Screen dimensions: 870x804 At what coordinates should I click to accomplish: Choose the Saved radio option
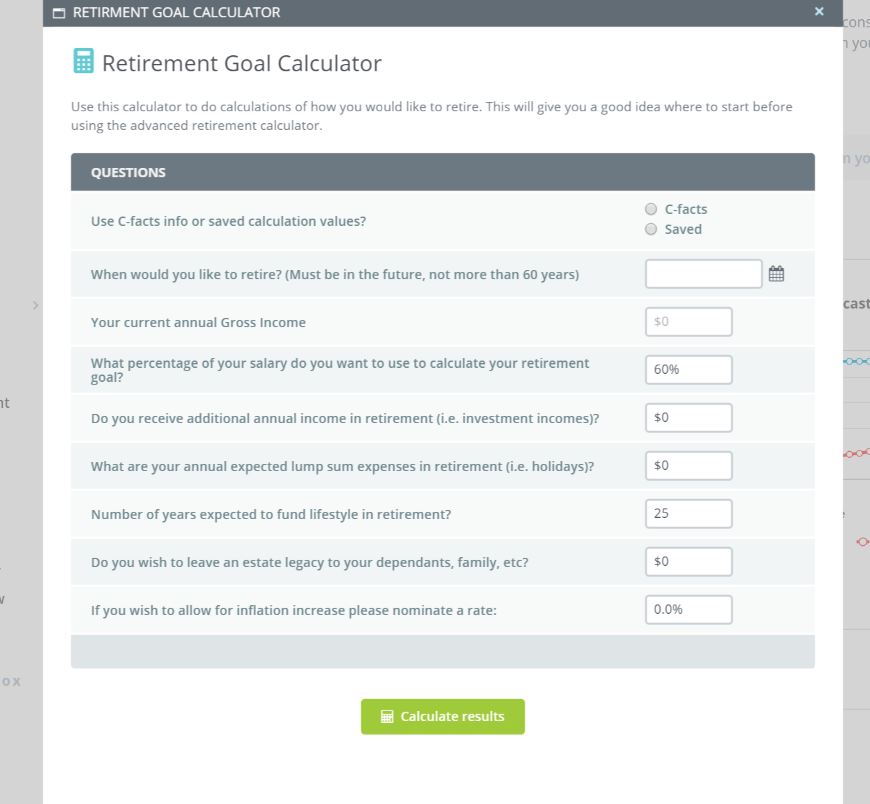point(652,229)
